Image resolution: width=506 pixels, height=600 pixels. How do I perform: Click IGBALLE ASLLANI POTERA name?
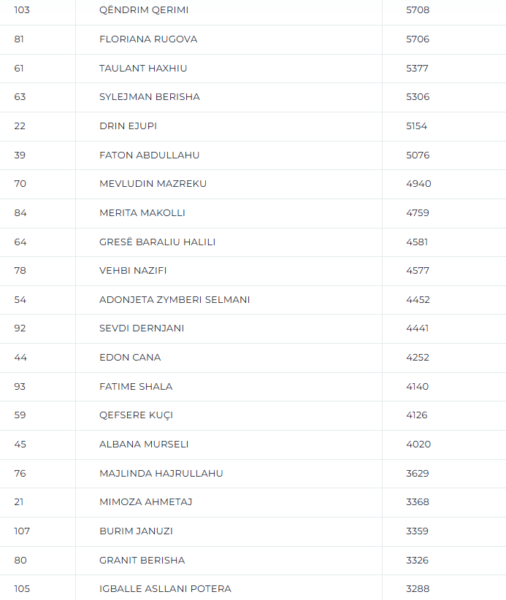point(165,589)
